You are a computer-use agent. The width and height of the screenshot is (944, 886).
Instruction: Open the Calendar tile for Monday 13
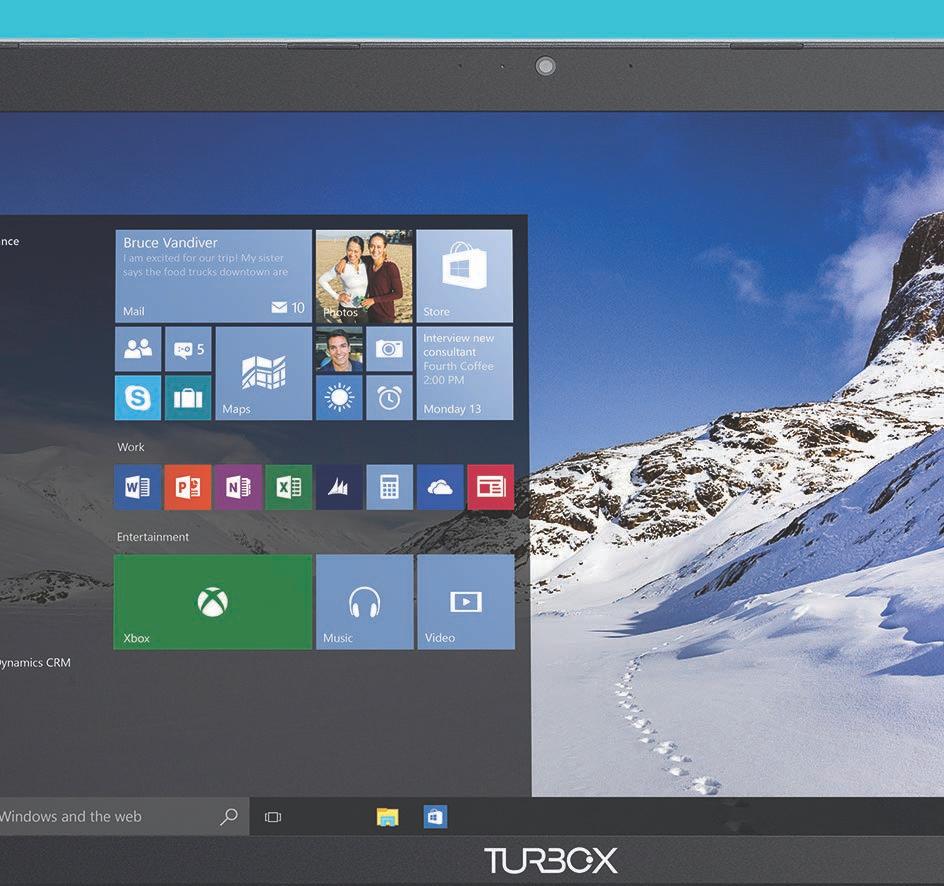465,373
